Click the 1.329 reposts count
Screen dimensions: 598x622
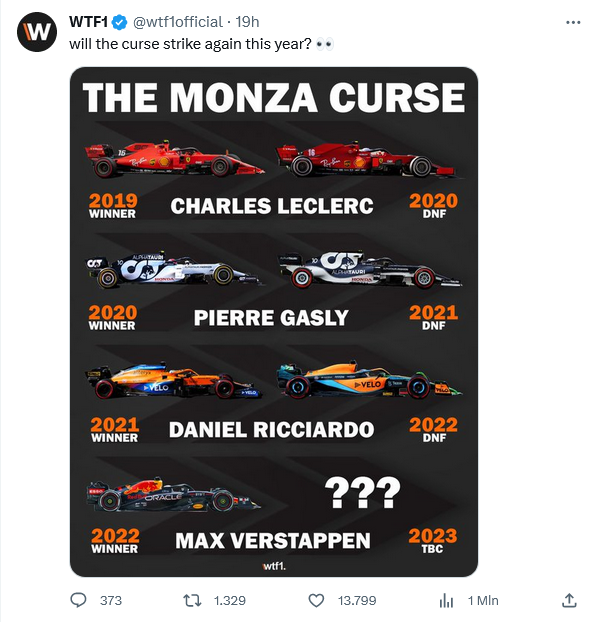(x=230, y=601)
